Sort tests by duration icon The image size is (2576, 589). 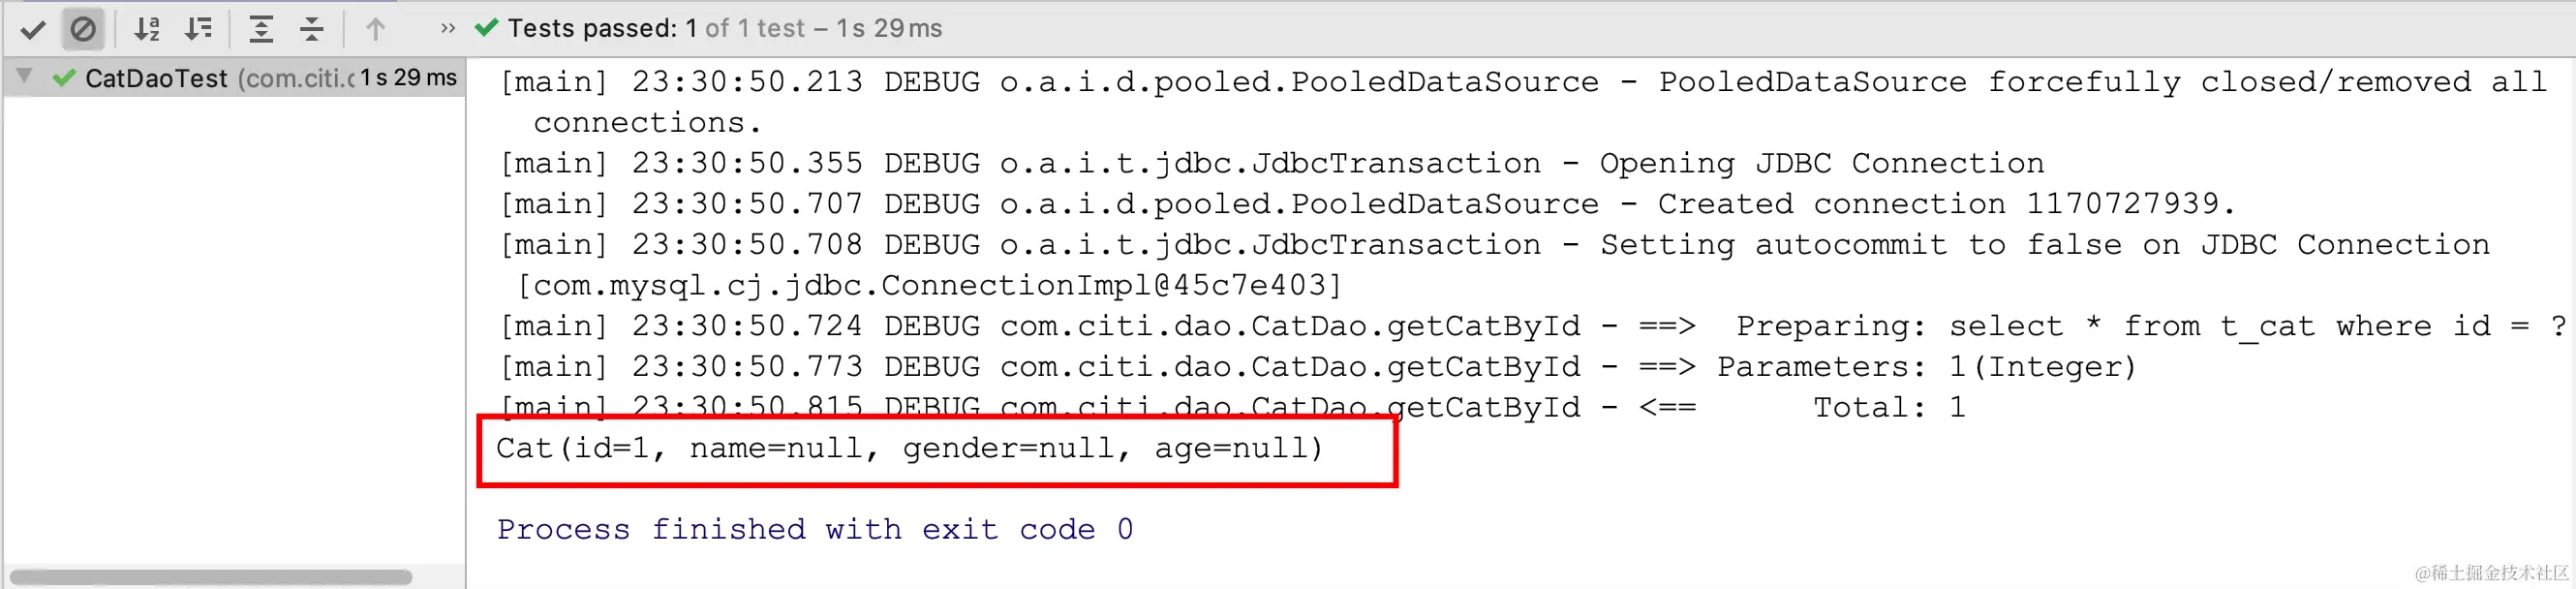tap(199, 29)
